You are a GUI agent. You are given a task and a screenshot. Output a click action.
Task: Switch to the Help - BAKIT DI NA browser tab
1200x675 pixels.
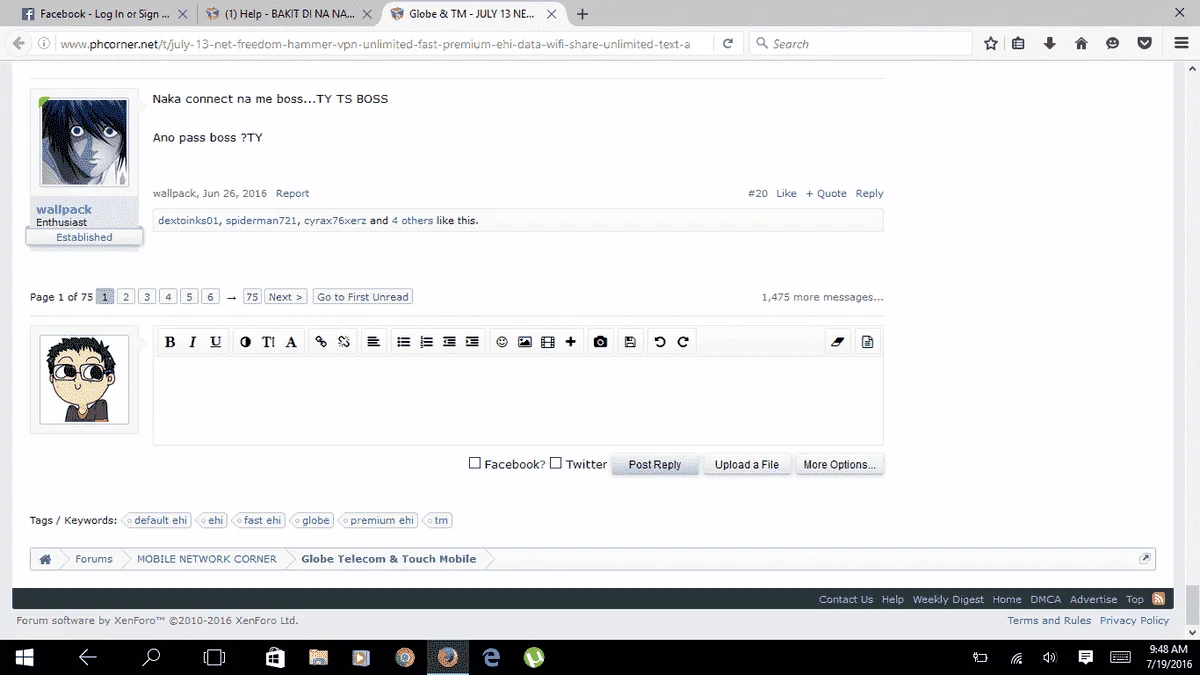pos(288,14)
